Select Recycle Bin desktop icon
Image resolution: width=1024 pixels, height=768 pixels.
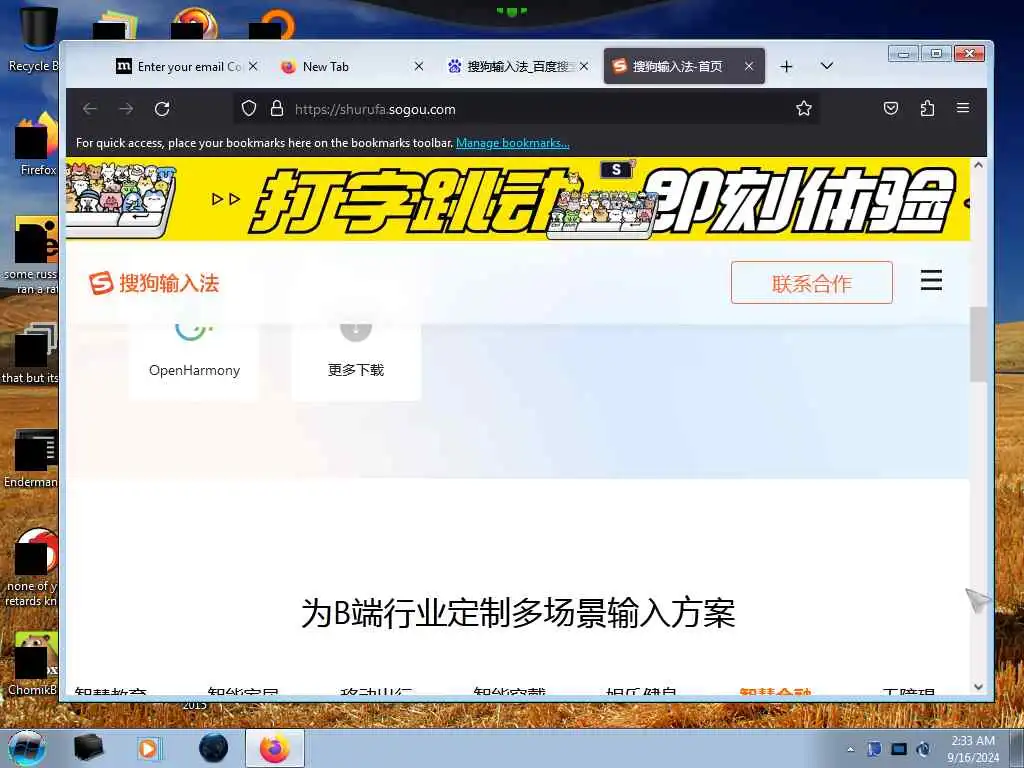coord(33,40)
